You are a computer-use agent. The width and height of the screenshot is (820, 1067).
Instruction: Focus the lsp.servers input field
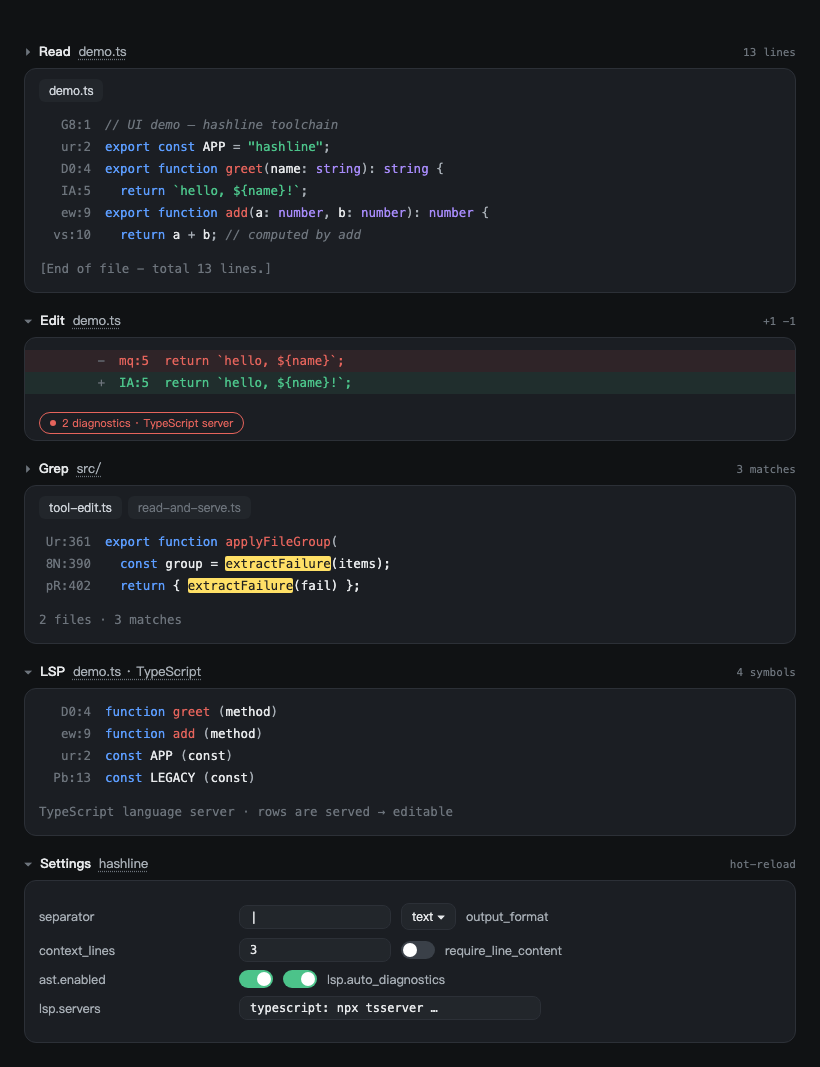[390, 1008]
